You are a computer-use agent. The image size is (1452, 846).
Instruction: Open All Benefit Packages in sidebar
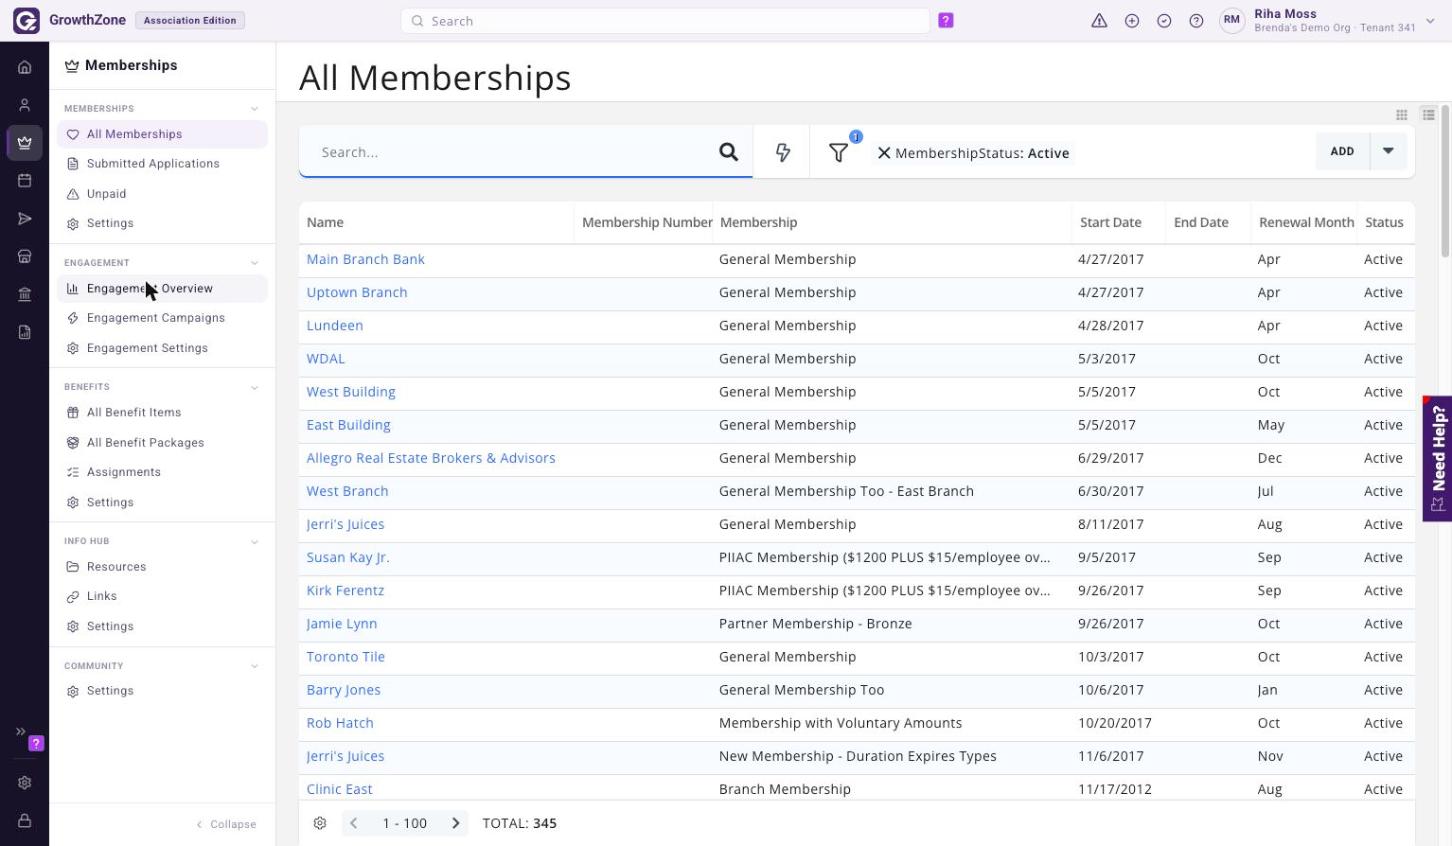(162, 442)
